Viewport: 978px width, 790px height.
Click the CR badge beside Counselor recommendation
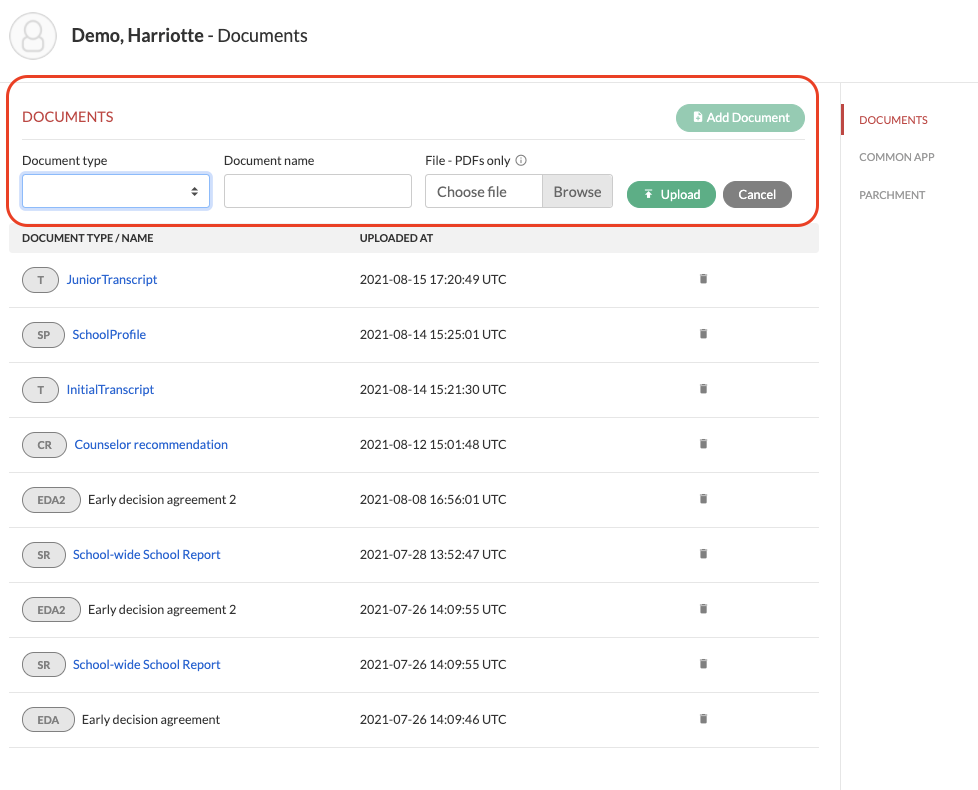pos(44,445)
